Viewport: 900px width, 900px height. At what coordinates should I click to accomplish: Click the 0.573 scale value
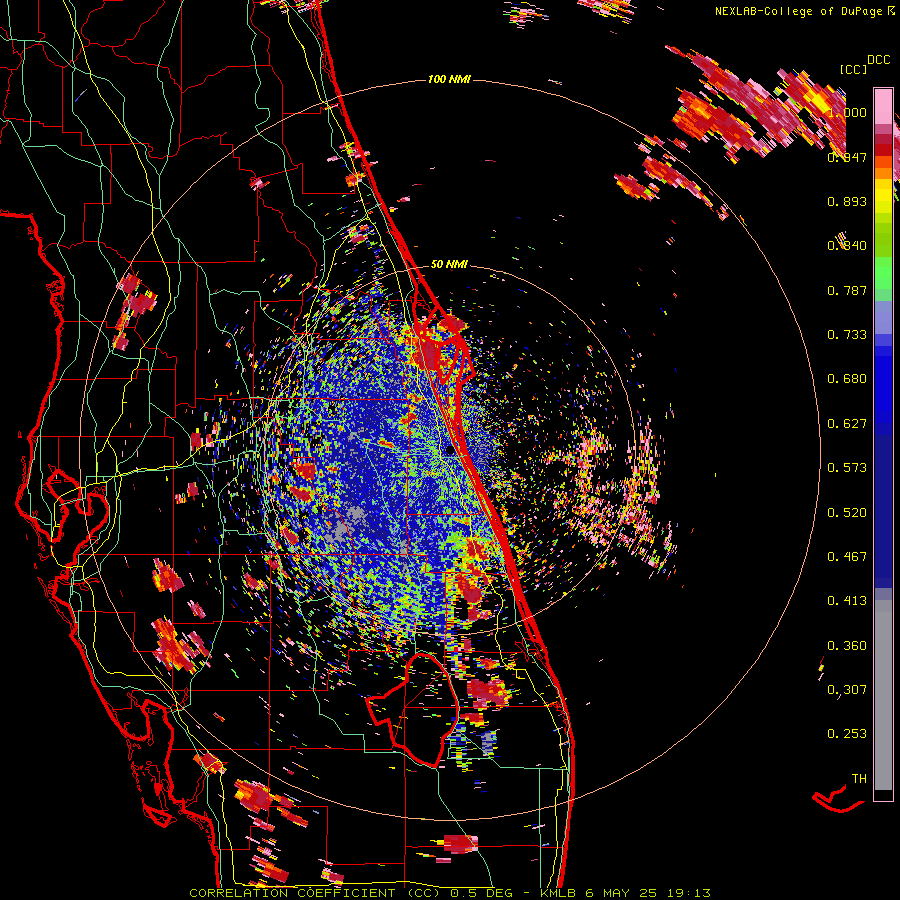[x=847, y=468]
